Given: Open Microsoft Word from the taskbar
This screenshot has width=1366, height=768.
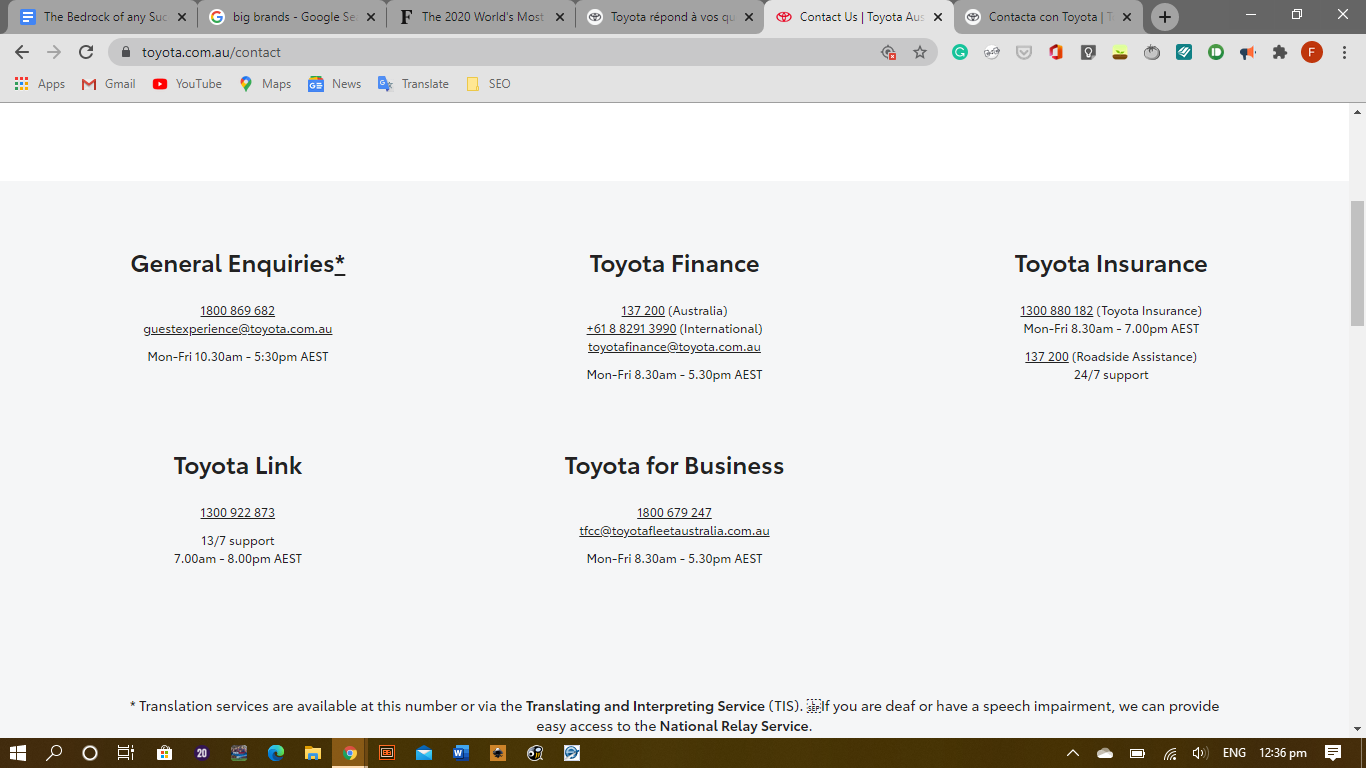Looking at the screenshot, I should [x=461, y=753].
